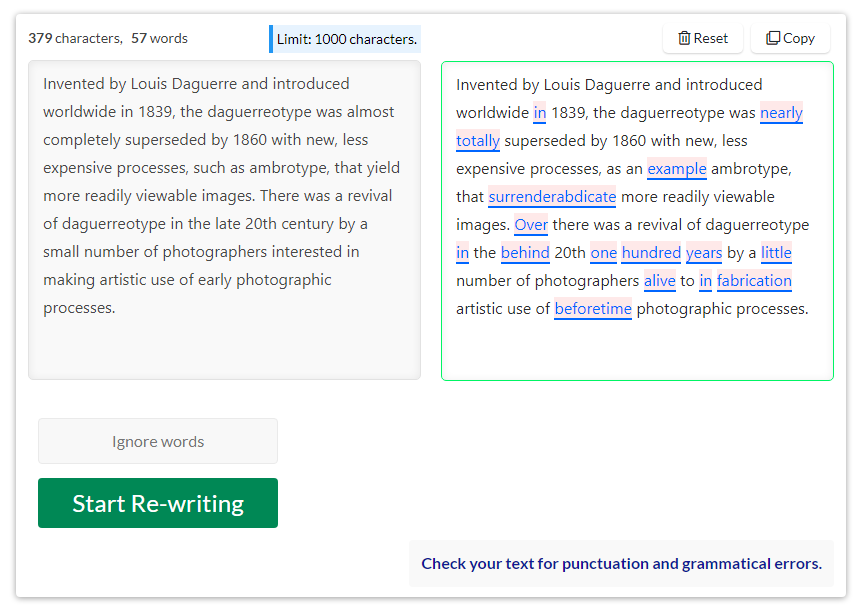The image size is (857, 612).
Task: Click the Reset button with trash icon
Action: (x=702, y=38)
